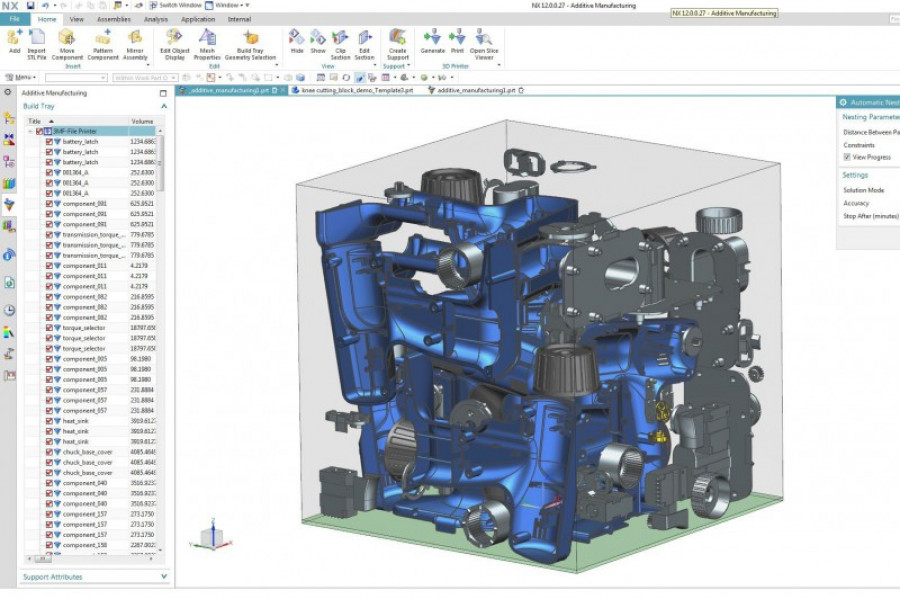This screenshot has height=599, width=900.
Task: Switch to the Application ribbon tab
Action: point(197,19)
